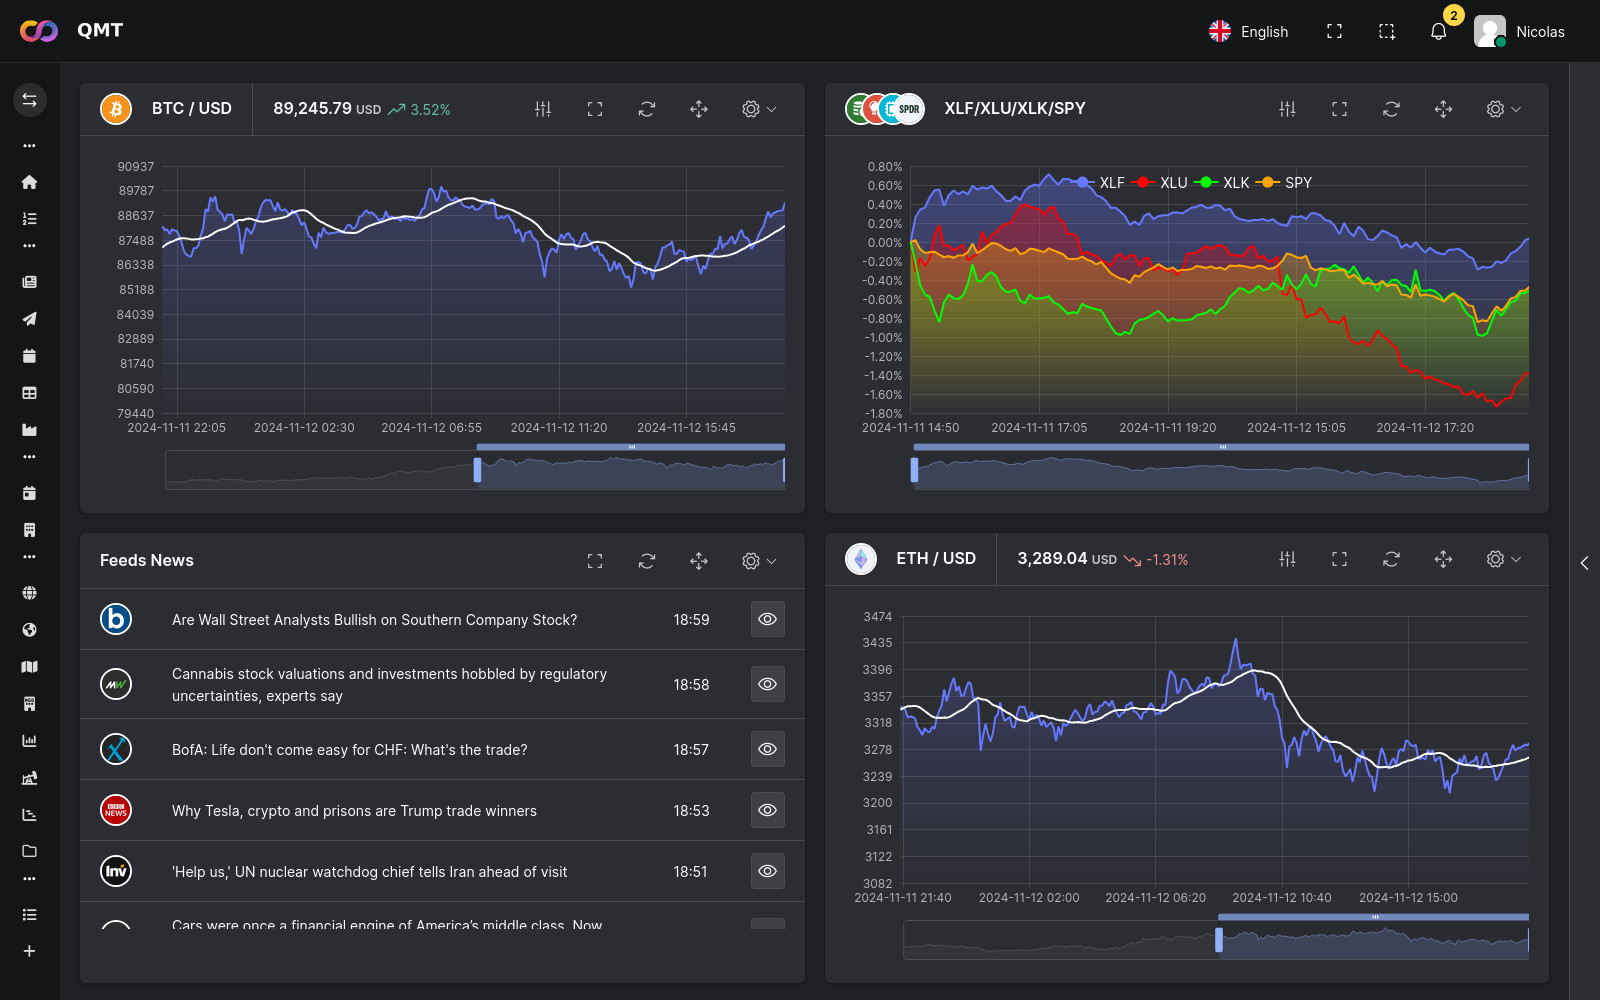The image size is (1600, 1000).
Task: Enter fullscreen via the top bar expand icon
Action: (1334, 31)
